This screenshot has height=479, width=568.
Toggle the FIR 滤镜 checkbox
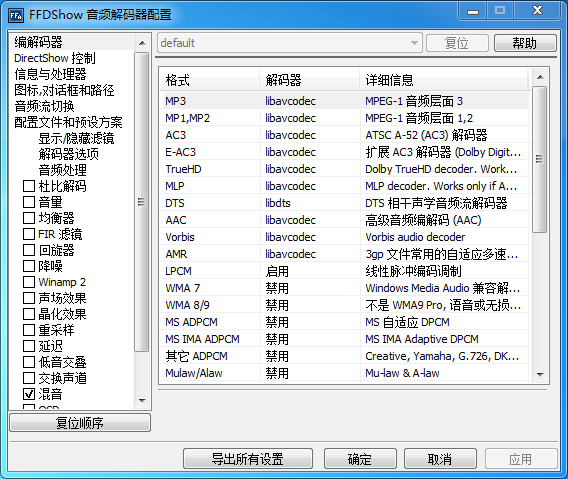(29, 234)
